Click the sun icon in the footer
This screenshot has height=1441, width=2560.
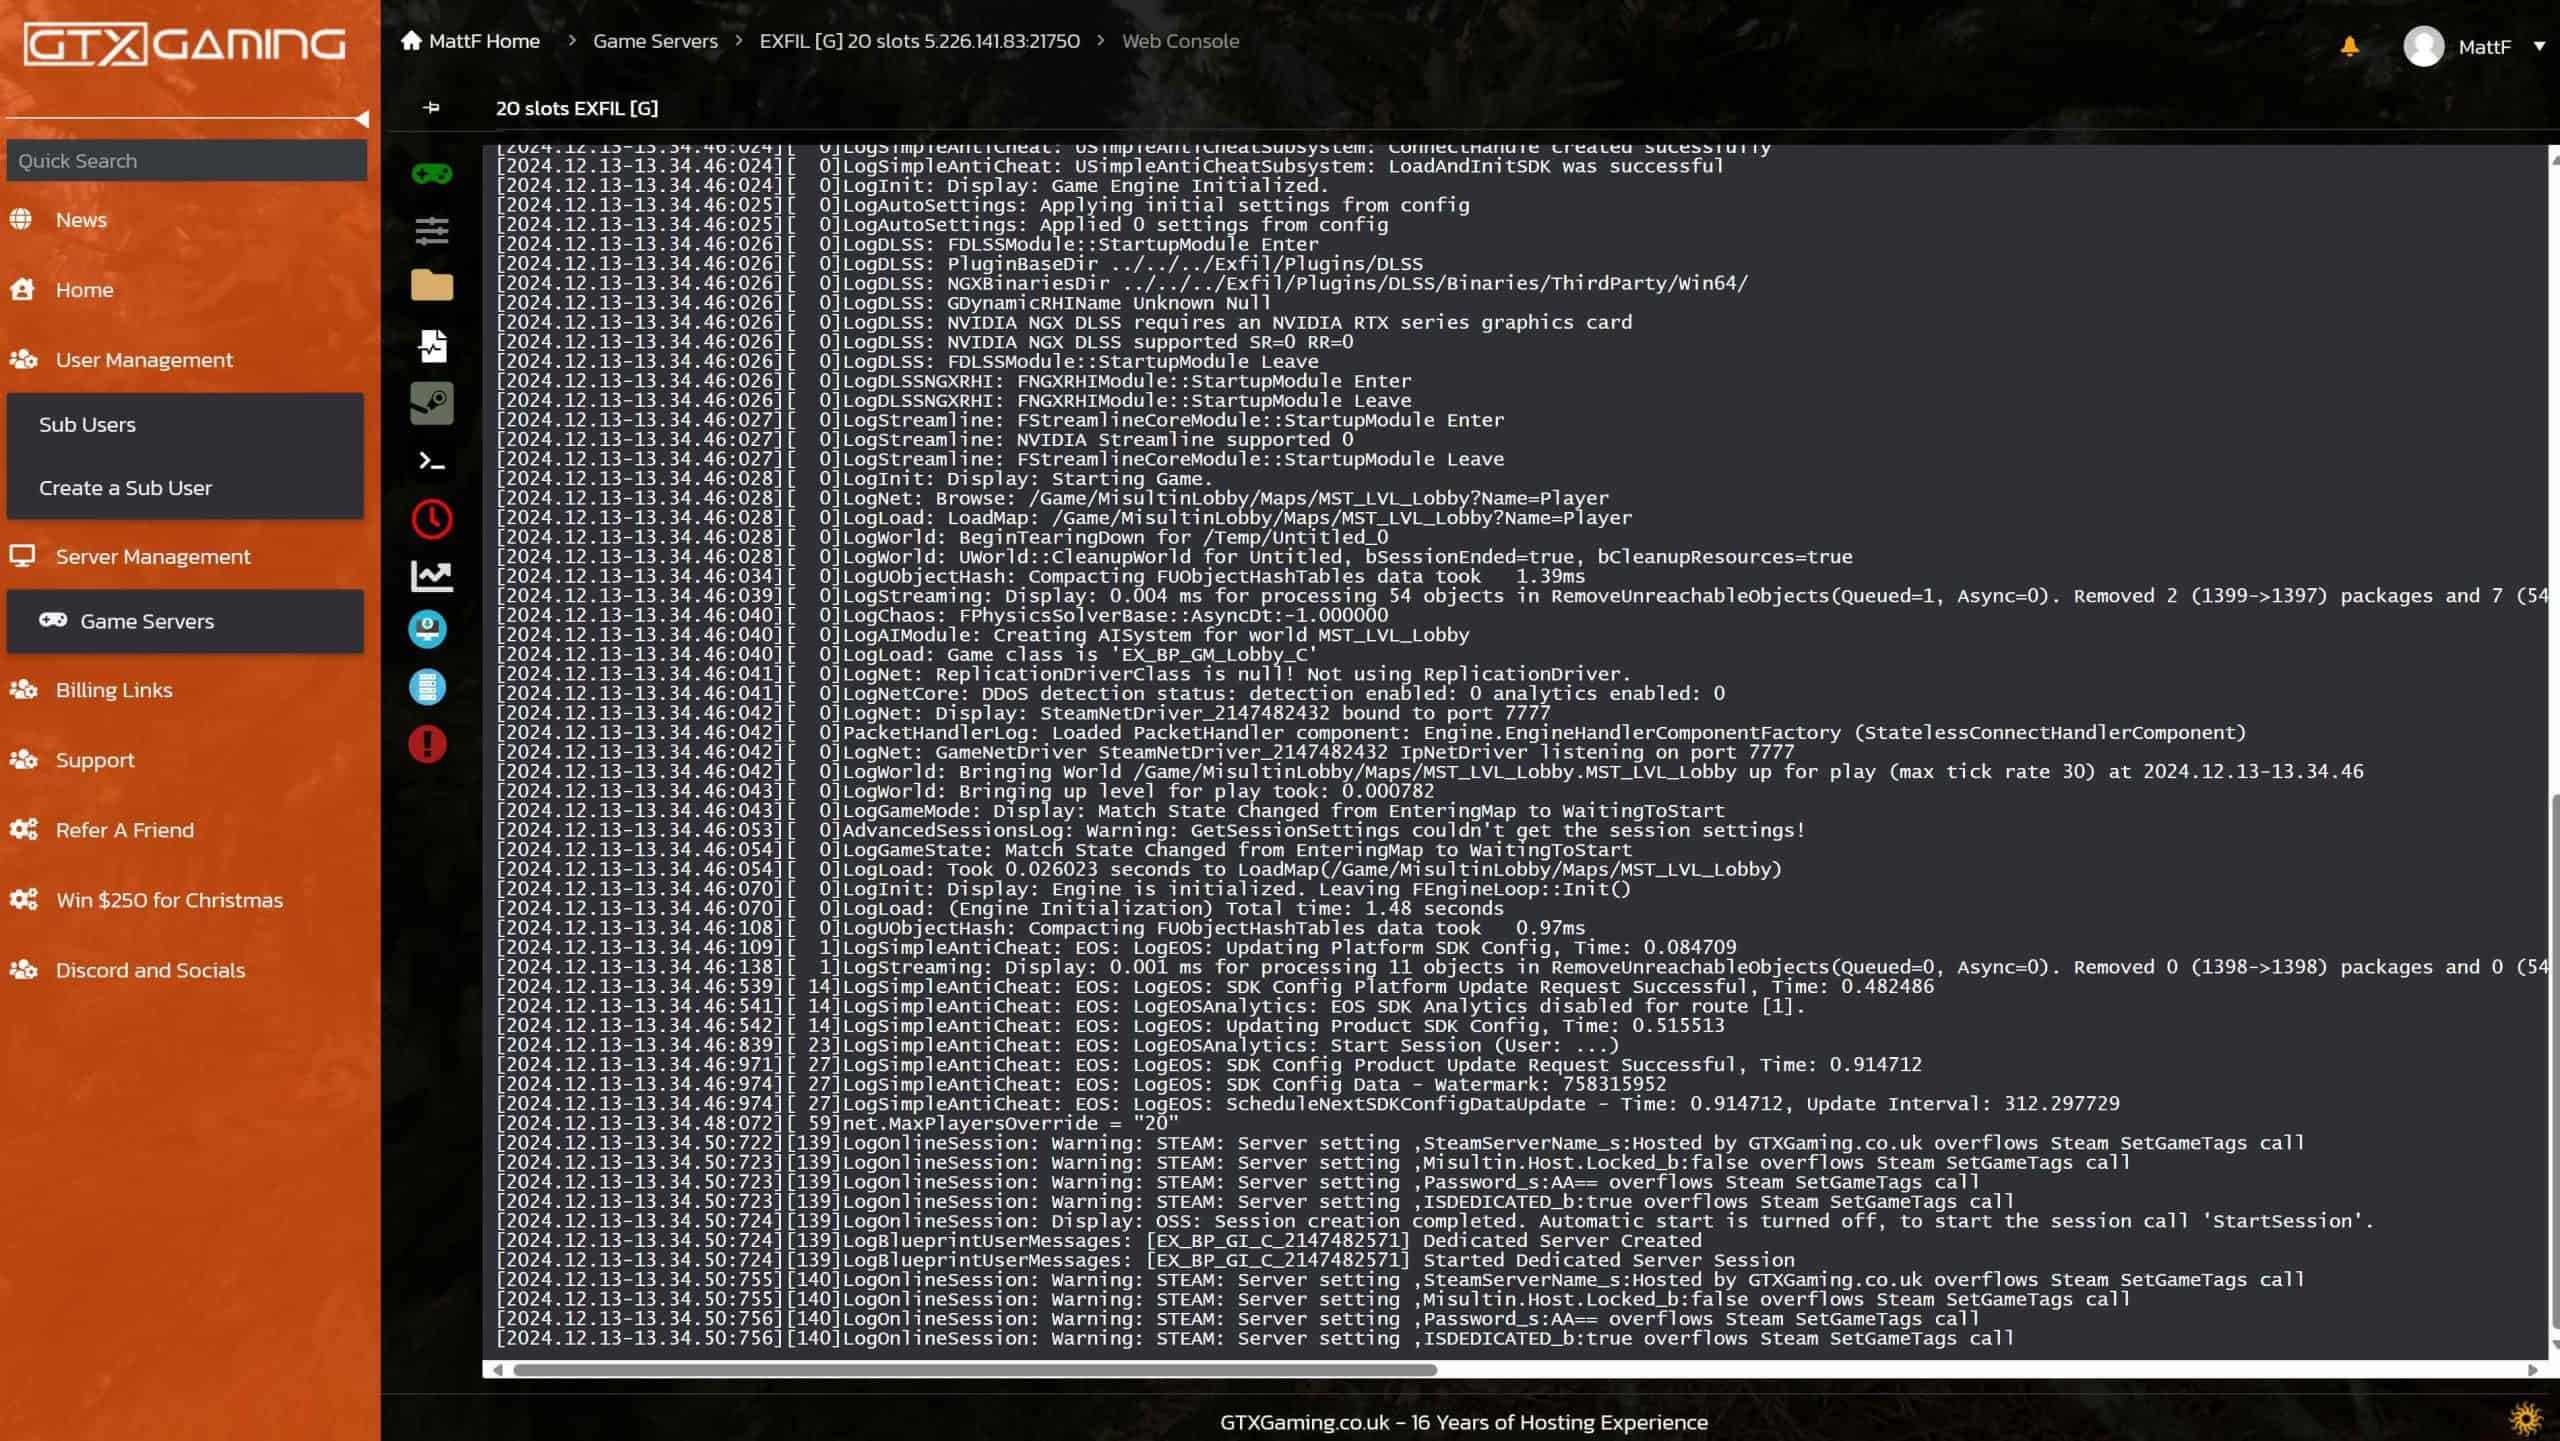[x=2526, y=1419]
